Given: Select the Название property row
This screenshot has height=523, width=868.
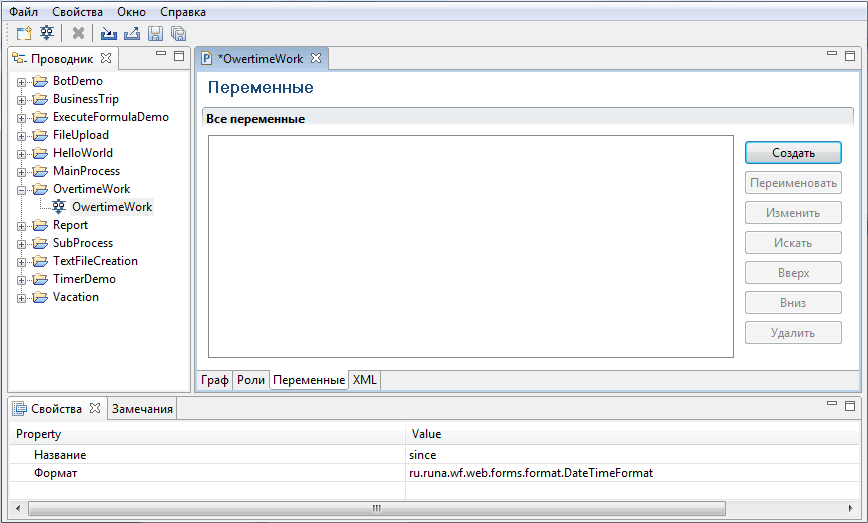Looking at the screenshot, I should coord(435,455).
